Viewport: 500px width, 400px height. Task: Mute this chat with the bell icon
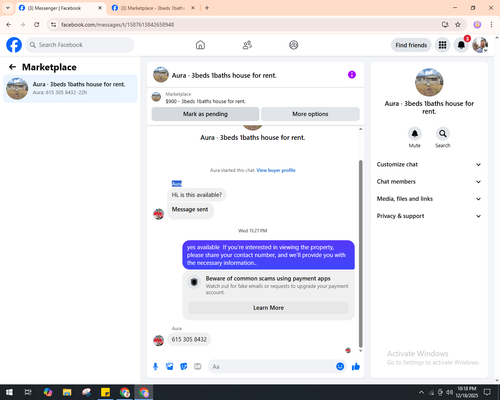415,134
